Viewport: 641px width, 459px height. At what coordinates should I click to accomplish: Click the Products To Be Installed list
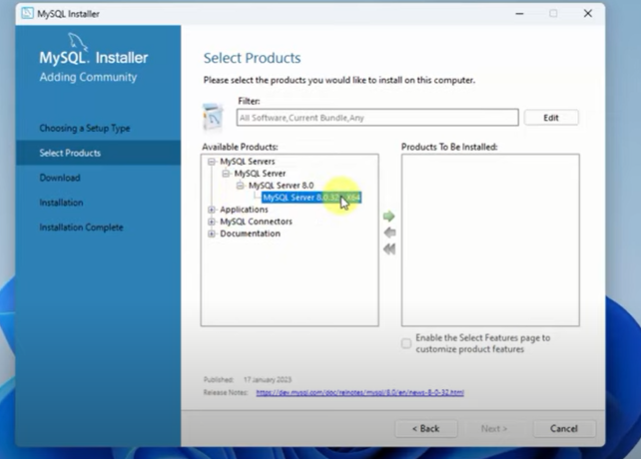click(x=490, y=240)
